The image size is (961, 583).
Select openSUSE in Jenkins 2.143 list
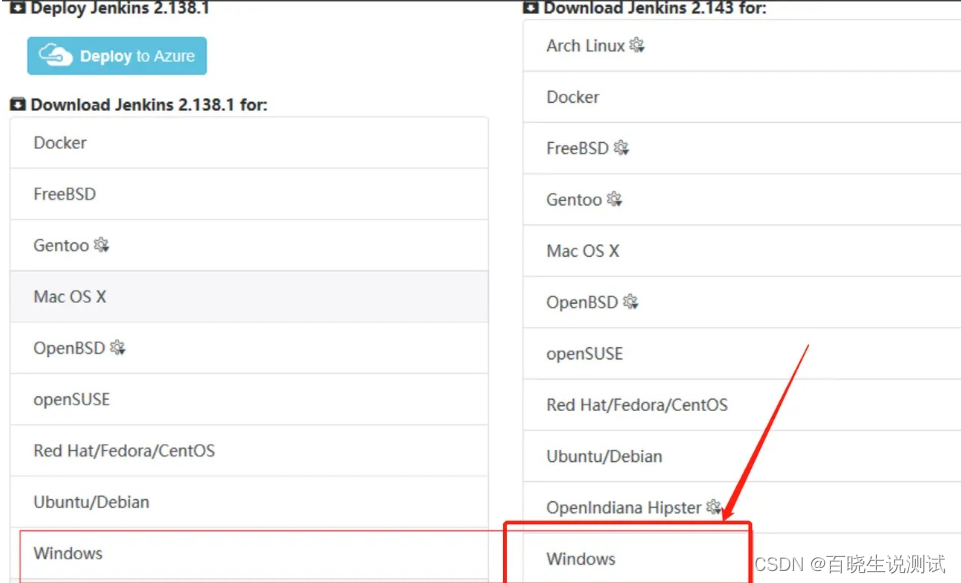tap(742, 354)
